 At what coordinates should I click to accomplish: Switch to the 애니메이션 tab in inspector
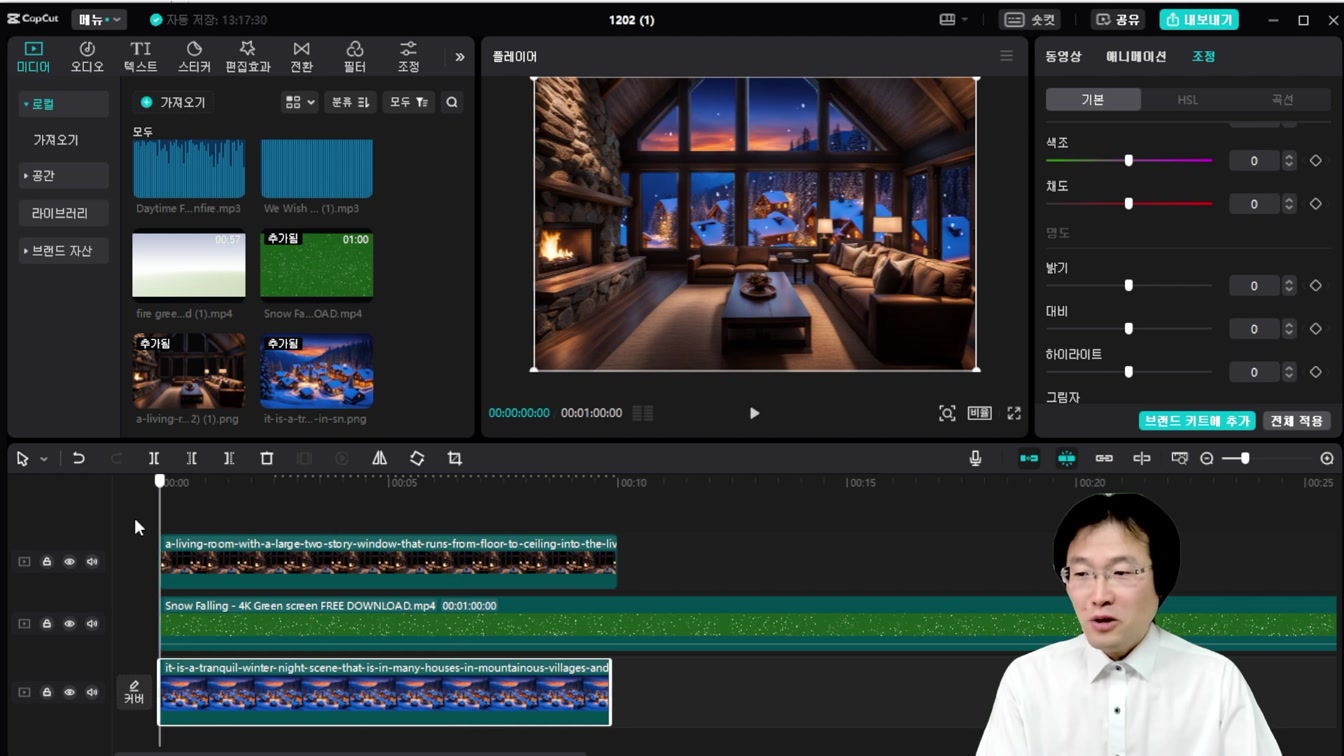click(1136, 57)
